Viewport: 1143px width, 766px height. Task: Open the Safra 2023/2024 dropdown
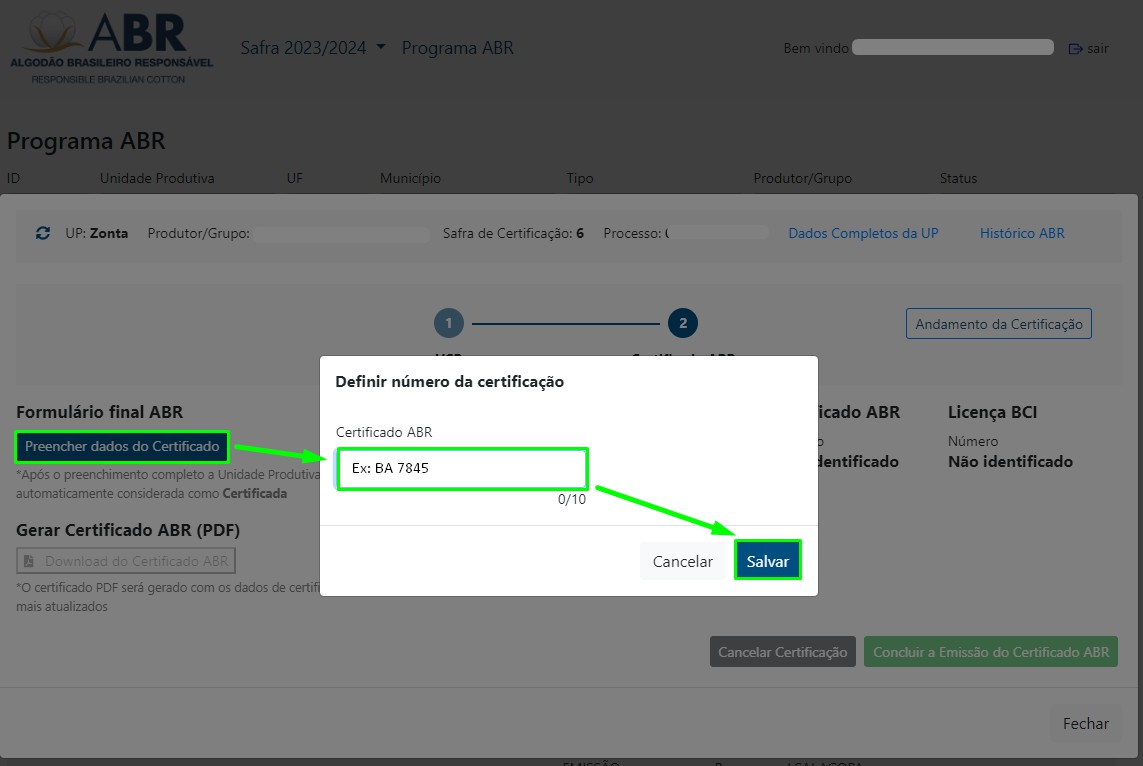[x=313, y=48]
